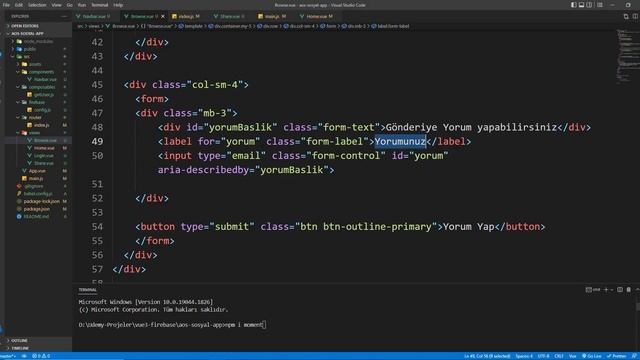This screenshot has height=360, width=640.
Task: Expand the node_modules folder
Action: coord(38,41)
